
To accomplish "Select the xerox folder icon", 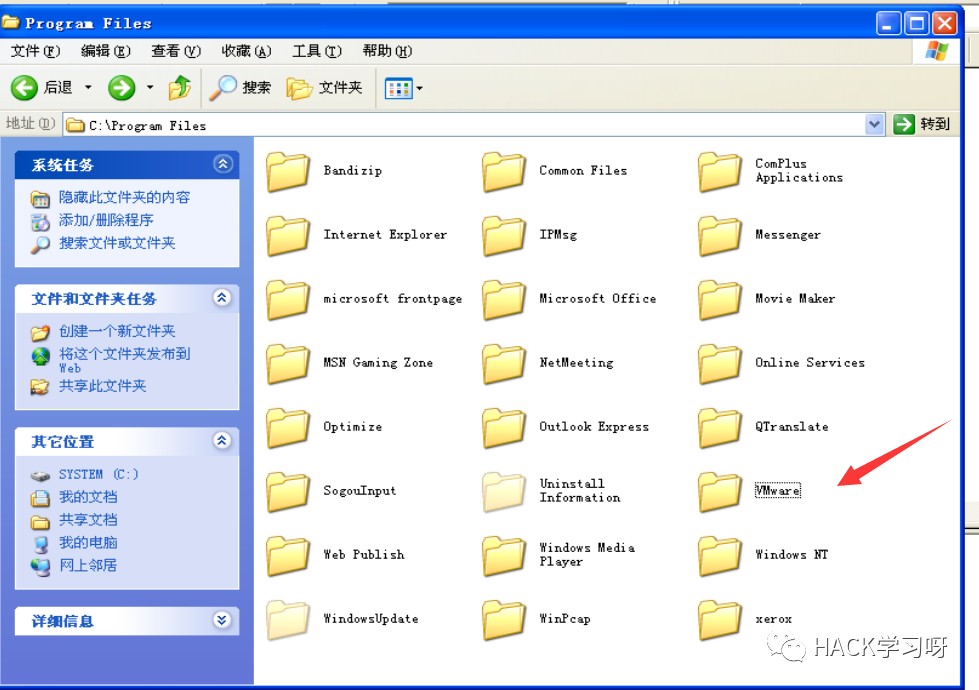I will pyautogui.click(x=720, y=619).
